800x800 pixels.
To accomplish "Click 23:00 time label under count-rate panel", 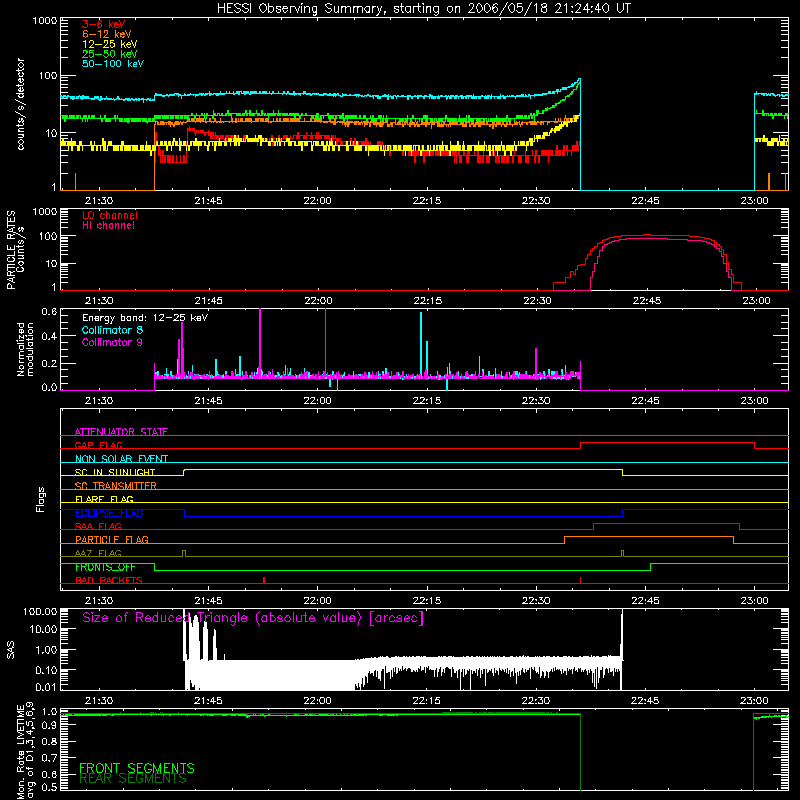I will tap(755, 201).
